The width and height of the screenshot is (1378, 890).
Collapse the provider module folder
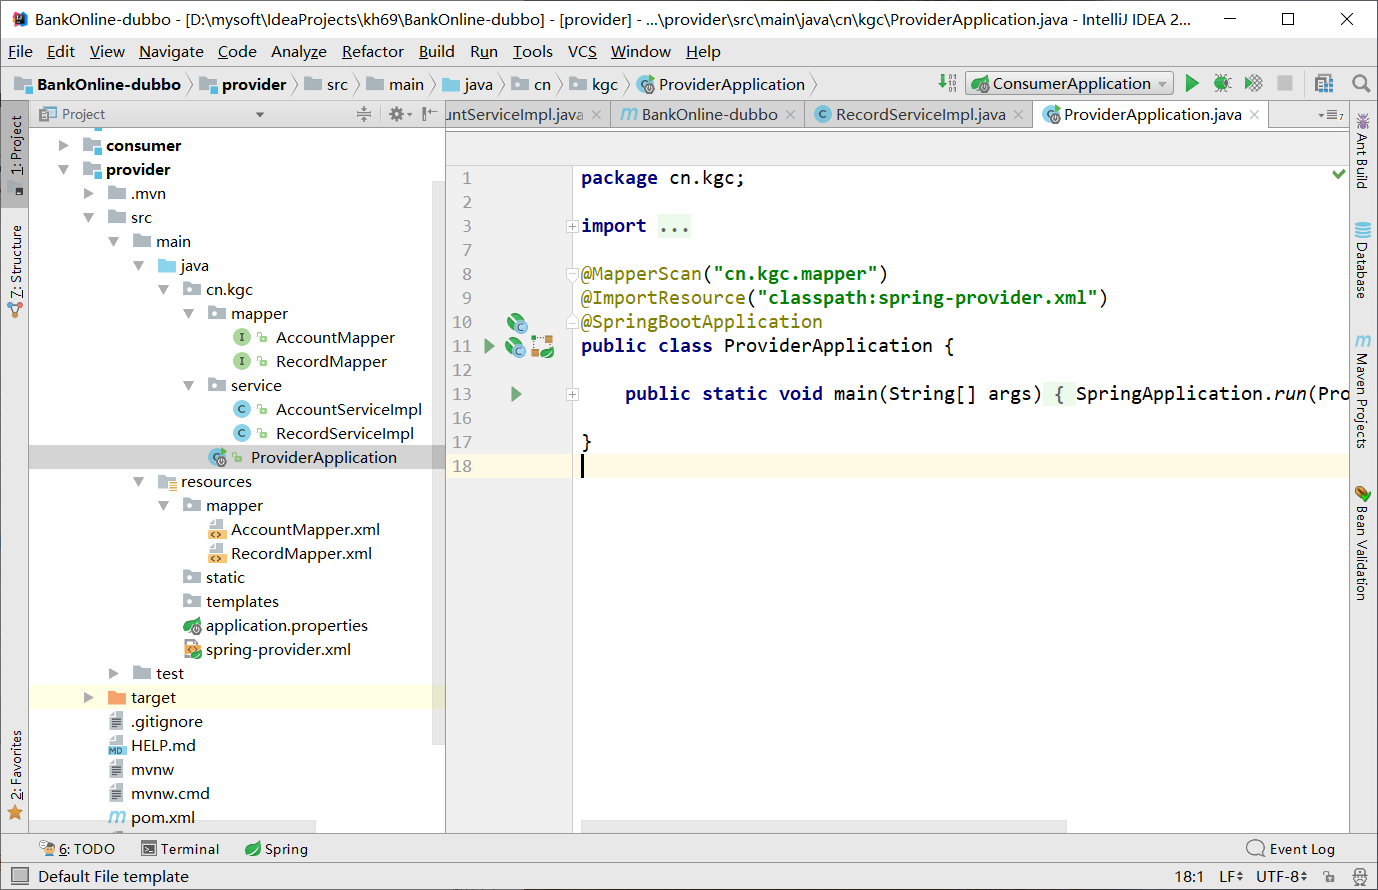click(64, 170)
